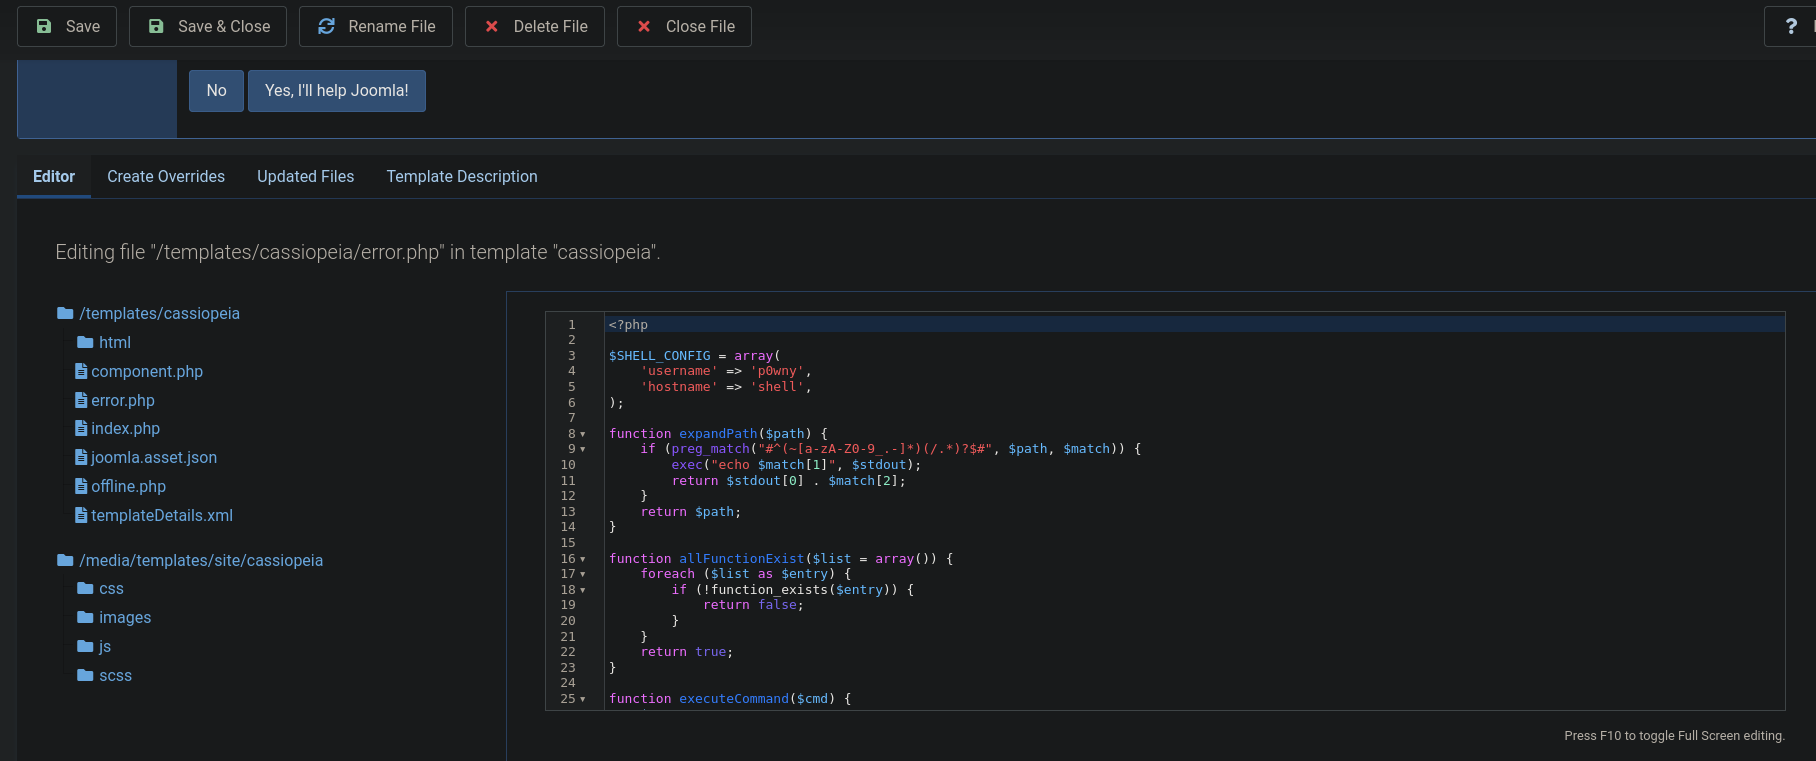The height and width of the screenshot is (761, 1816).
Task: Click line number 12 in the gutter
Action: [568, 496]
